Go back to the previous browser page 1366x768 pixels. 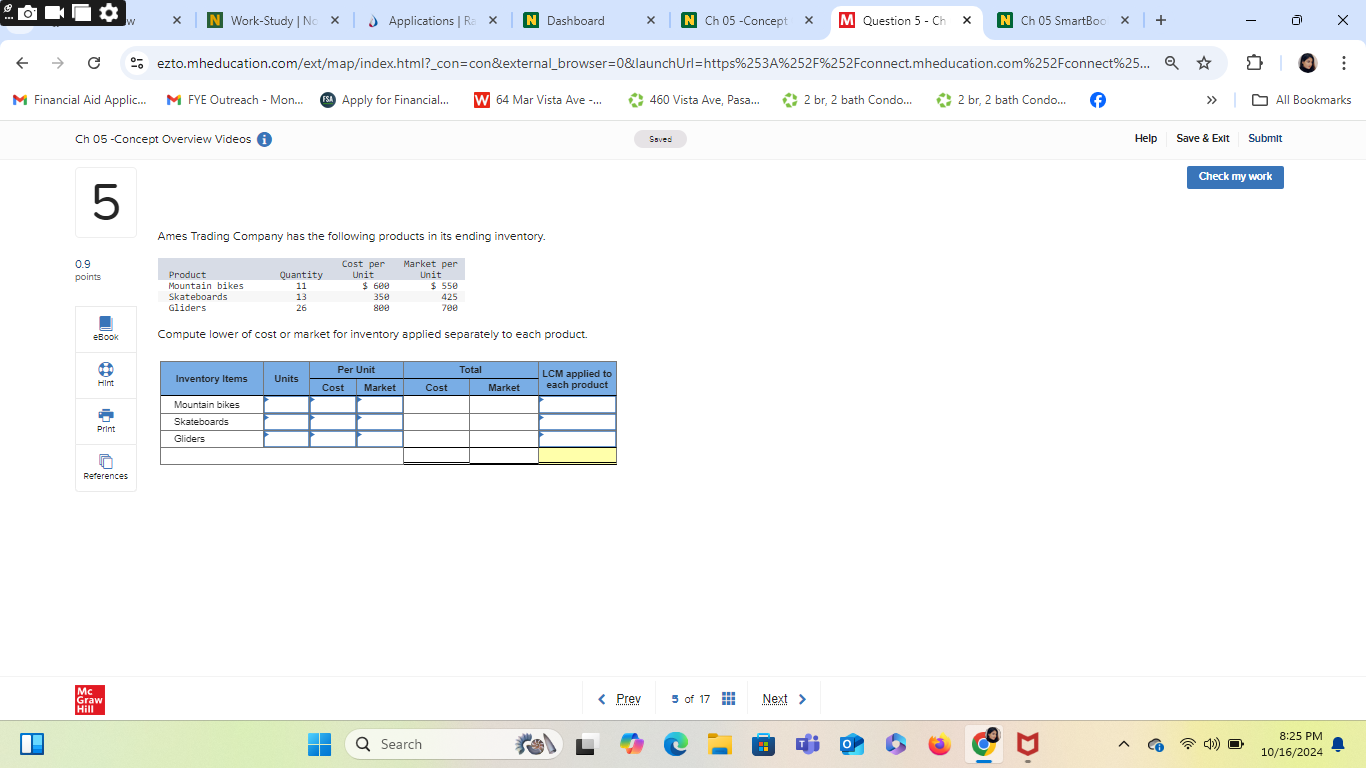(23, 63)
